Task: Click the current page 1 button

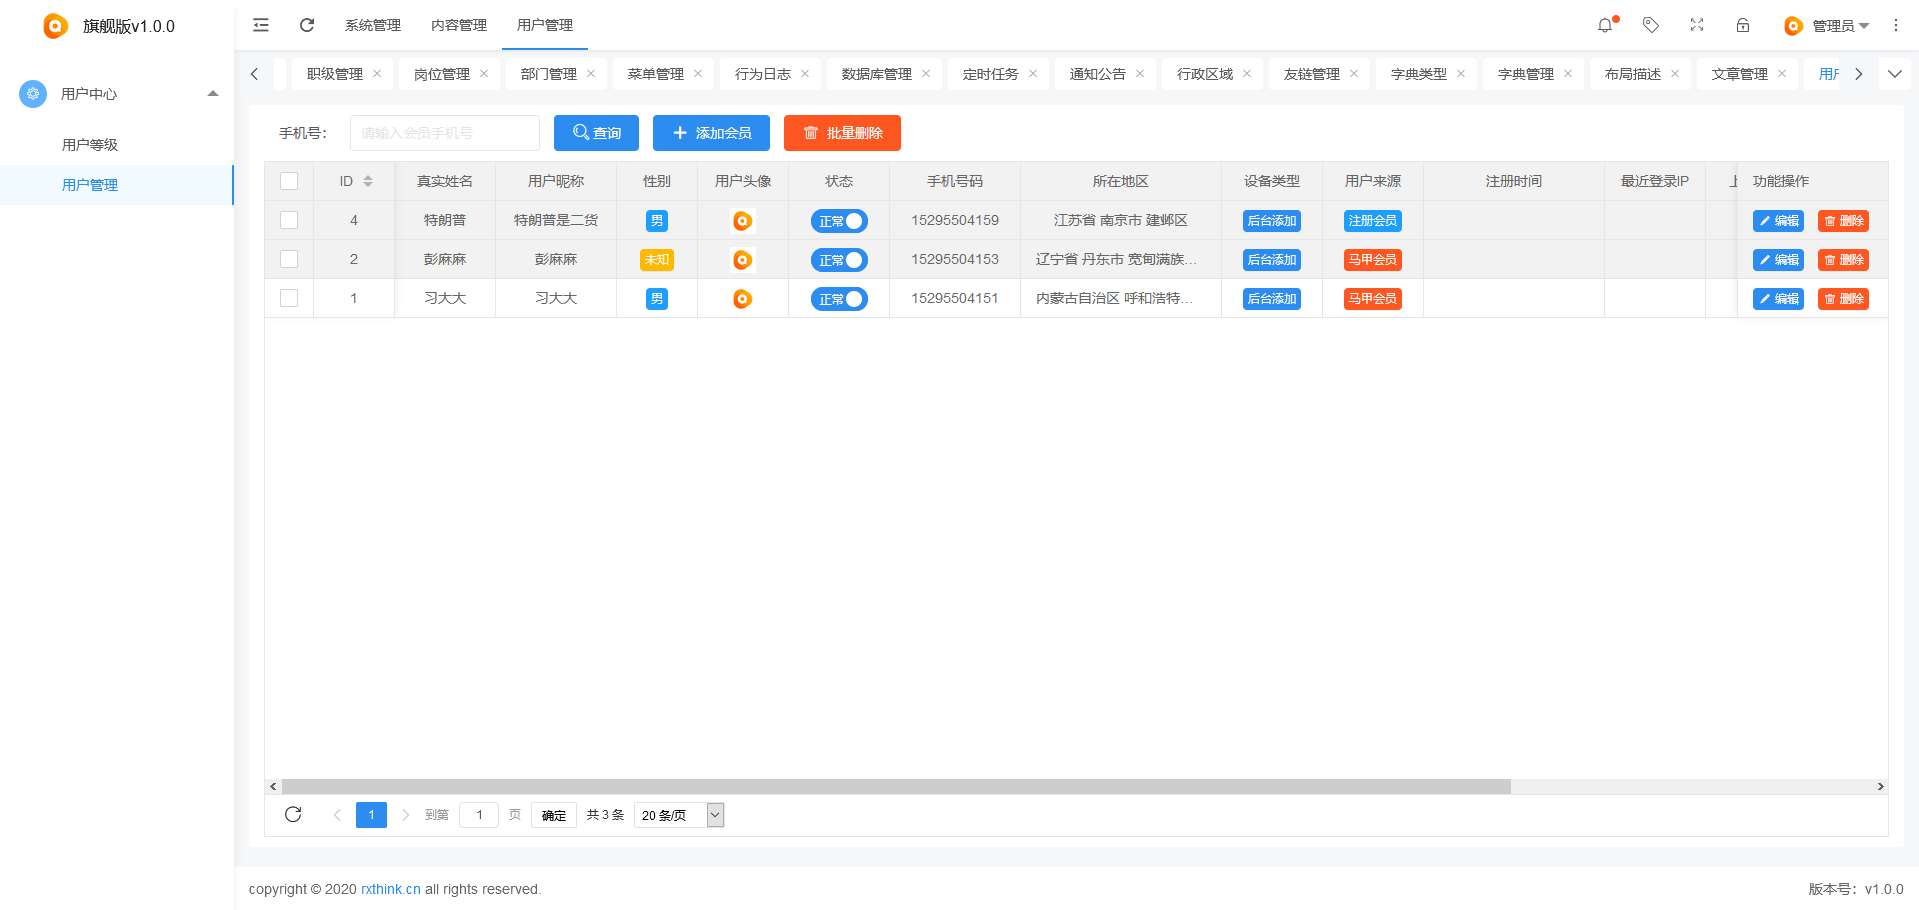Action: click(x=371, y=815)
